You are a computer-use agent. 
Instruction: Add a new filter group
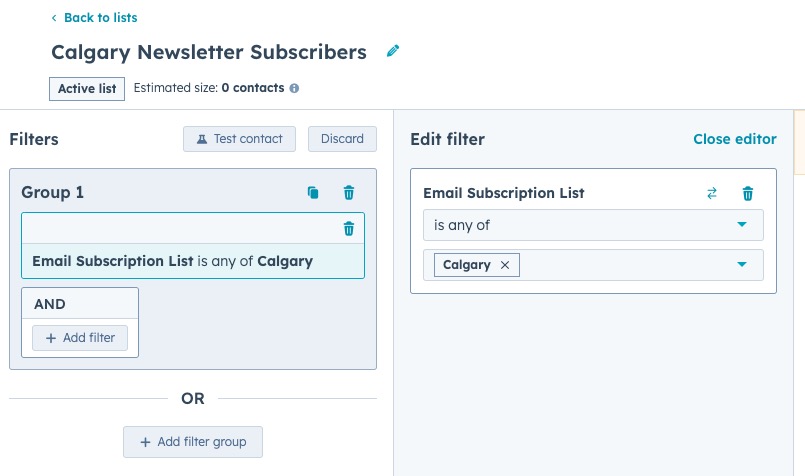click(x=192, y=442)
